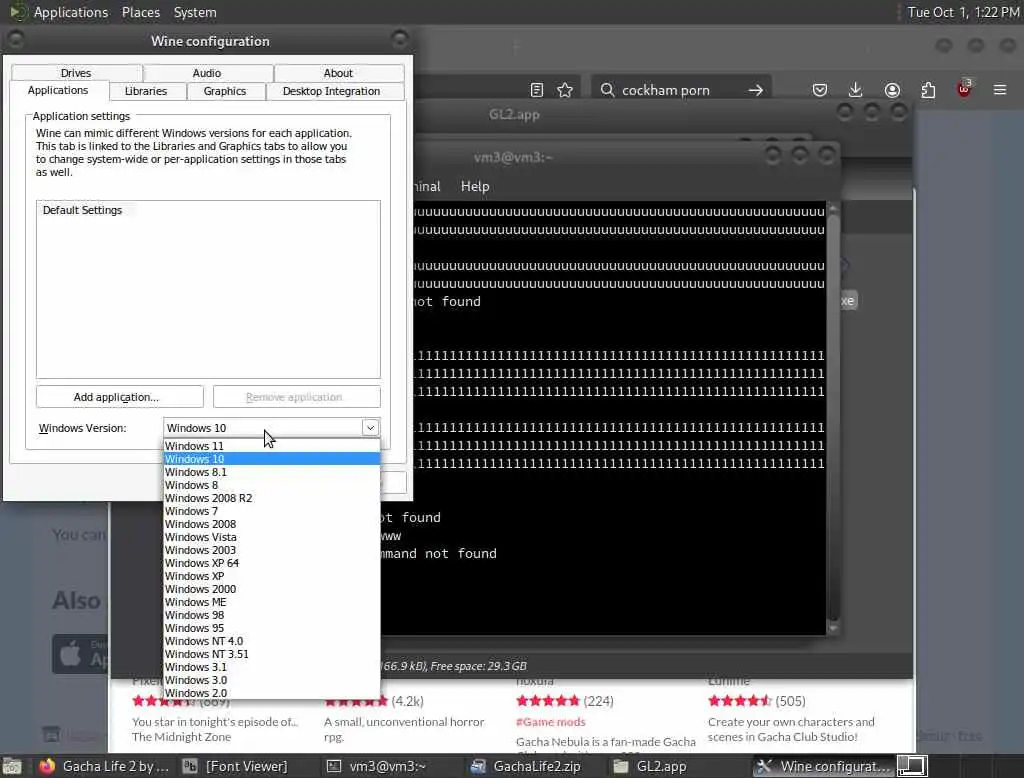Pick Windows ME from the list
1024x778 pixels.
tap(271, 602)
